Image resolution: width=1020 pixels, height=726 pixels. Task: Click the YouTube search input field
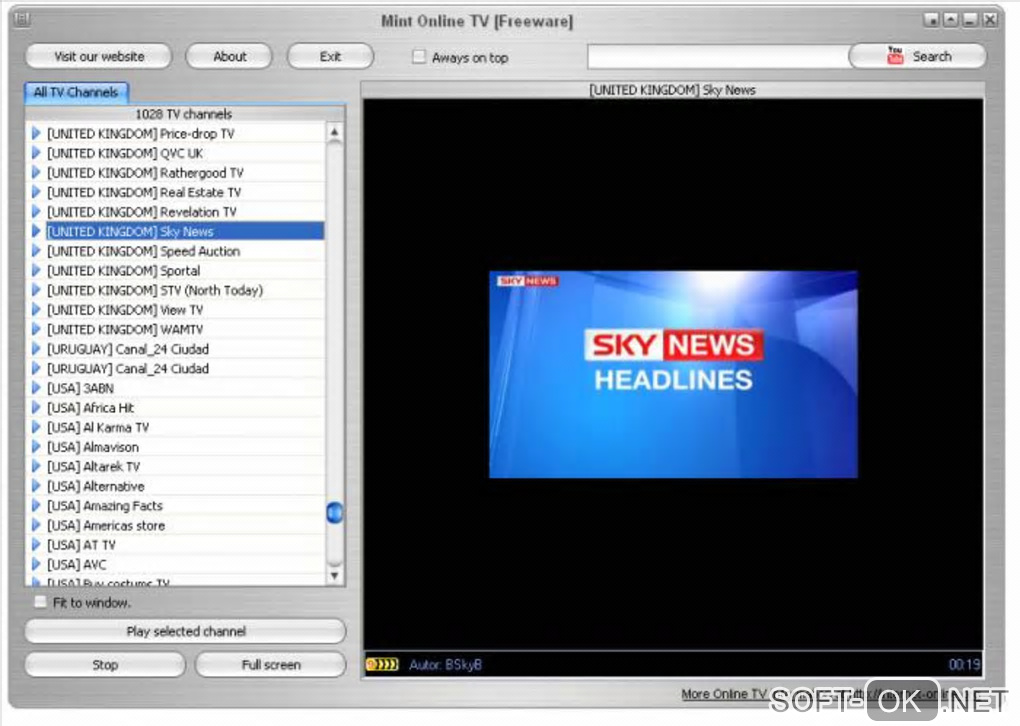[x=718, y=57]
